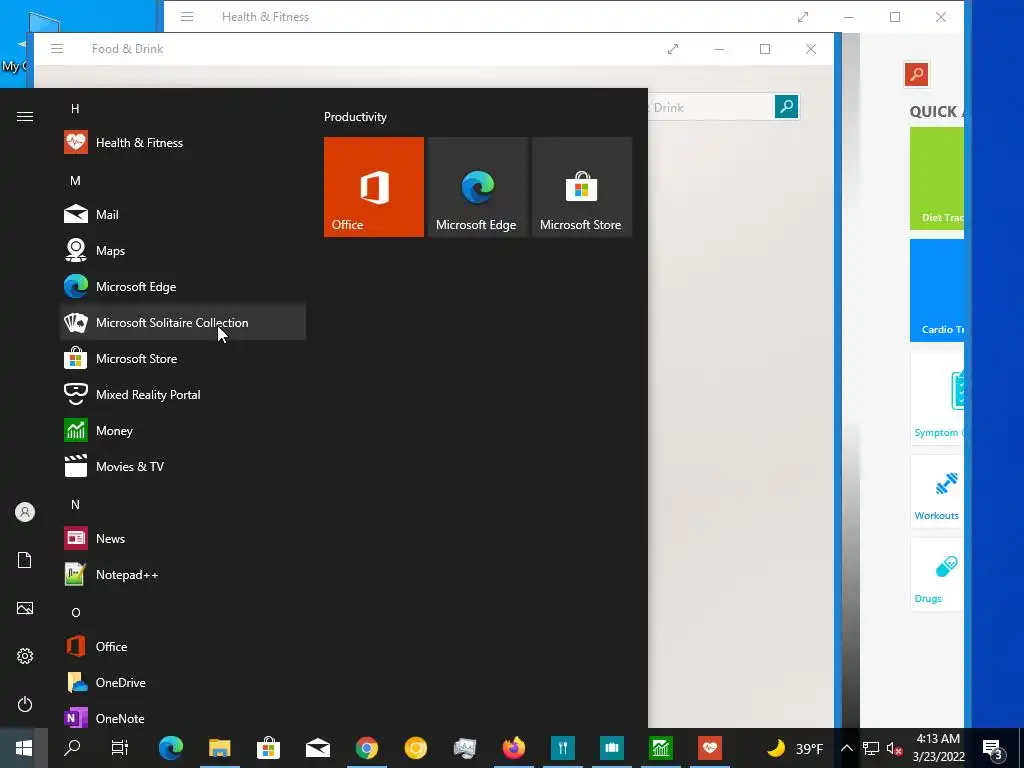Open Health & Fitness from app list
1024x768 pixels.
pos(183,142)
